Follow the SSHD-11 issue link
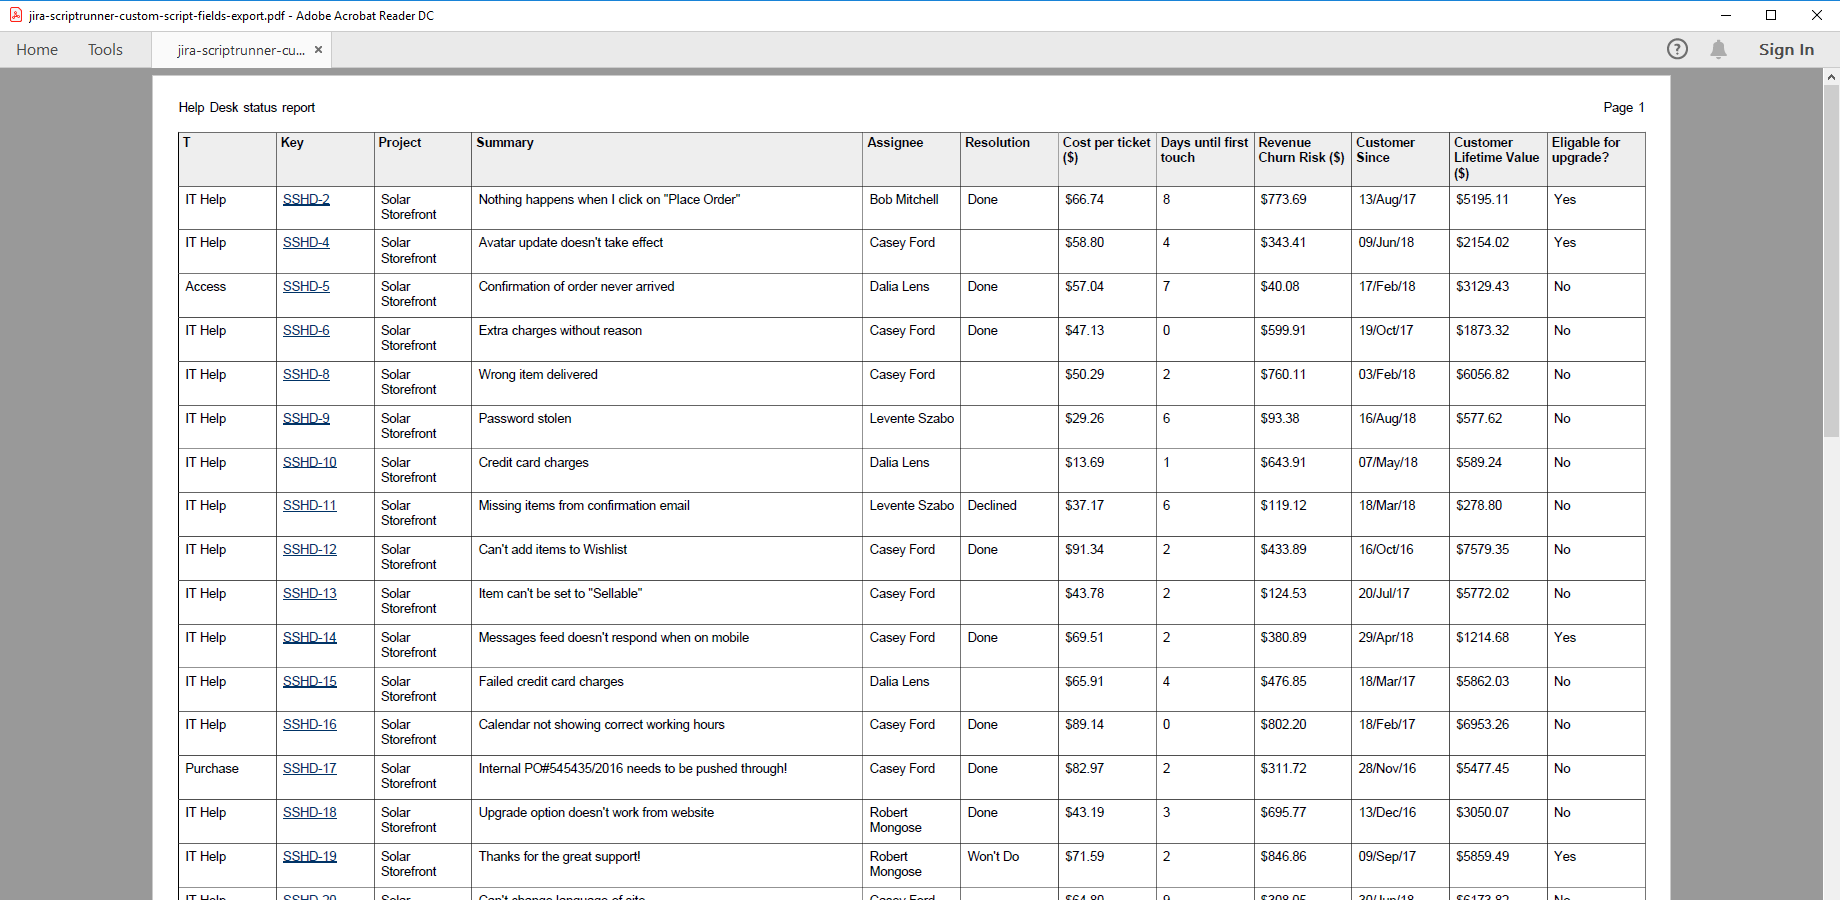1840x900 pixels. (x=309, y=506)
